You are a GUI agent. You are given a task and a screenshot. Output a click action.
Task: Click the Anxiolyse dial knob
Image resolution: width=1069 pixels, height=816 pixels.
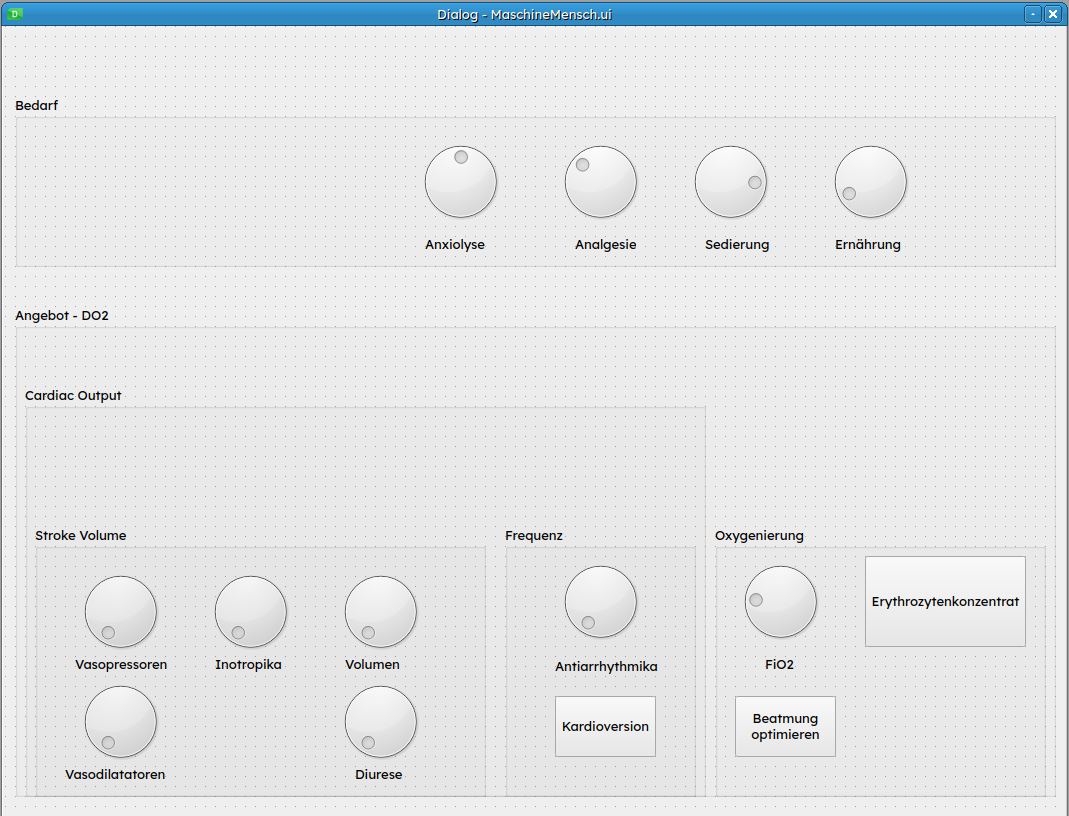[x=461, y=182]
